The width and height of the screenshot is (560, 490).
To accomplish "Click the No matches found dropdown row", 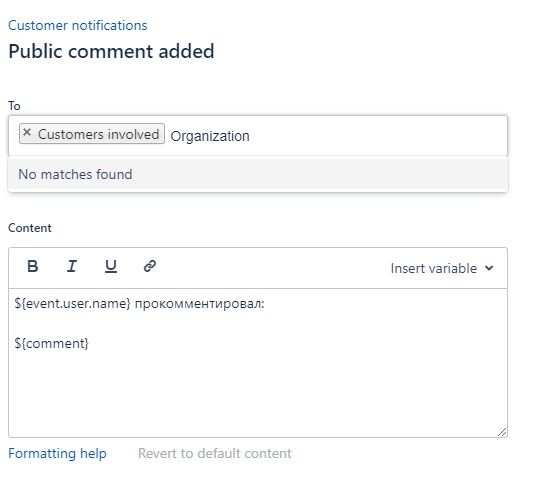I will (258, 174).
